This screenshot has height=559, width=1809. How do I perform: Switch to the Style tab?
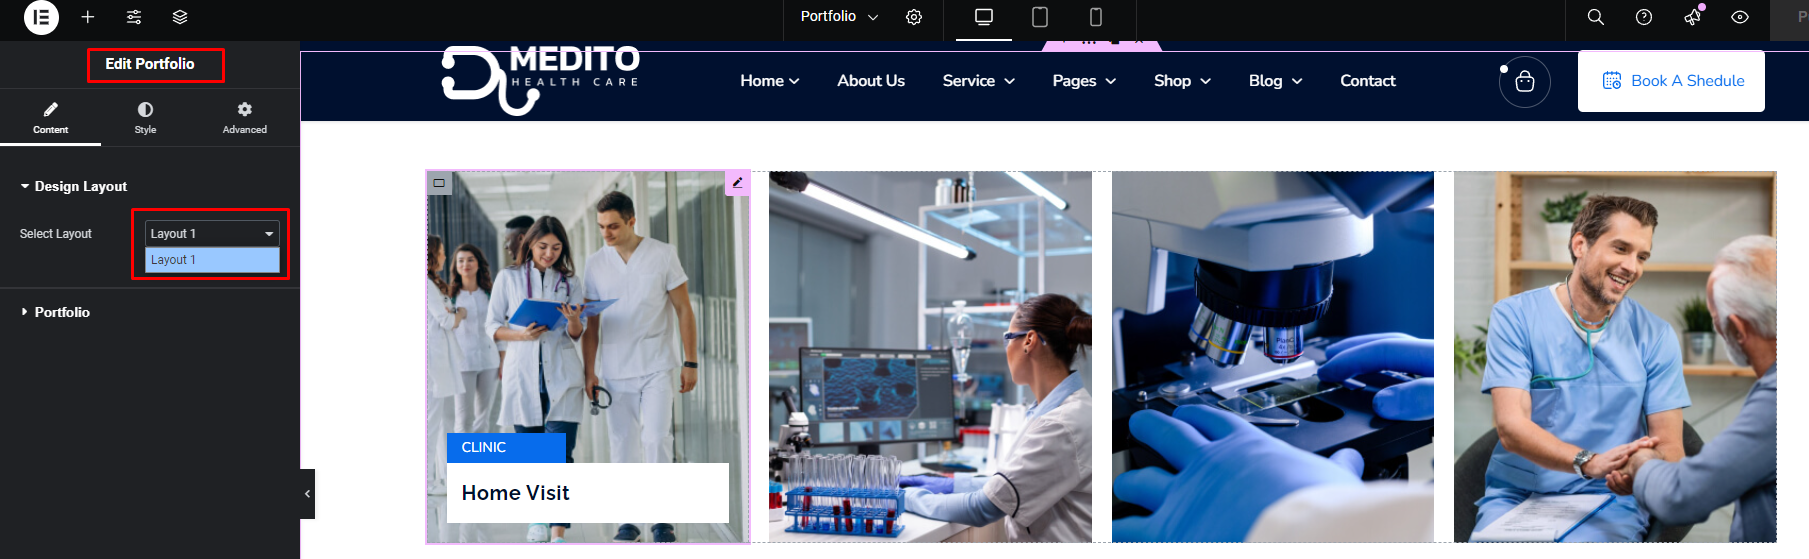(x=145, y=117)
